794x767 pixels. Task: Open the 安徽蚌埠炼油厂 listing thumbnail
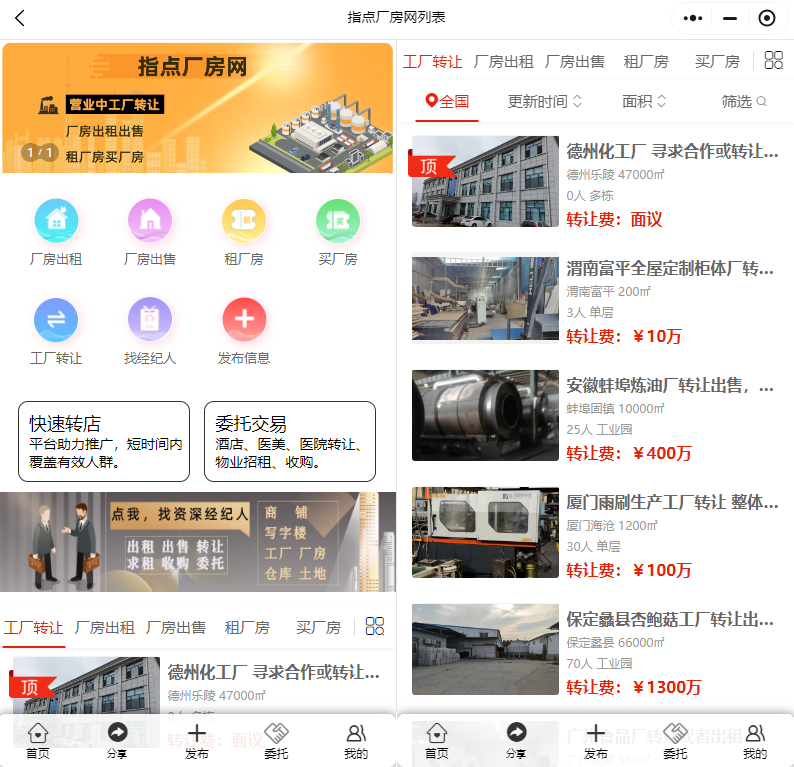(485, 416)
